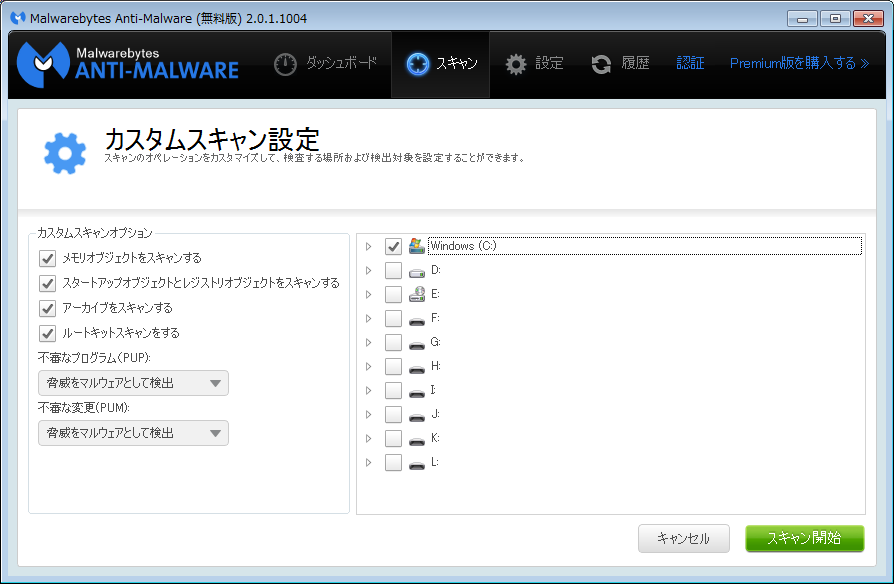Expand the K: drive tree node
The width and height of the screenshot is (894, 584).
[369, 438]
